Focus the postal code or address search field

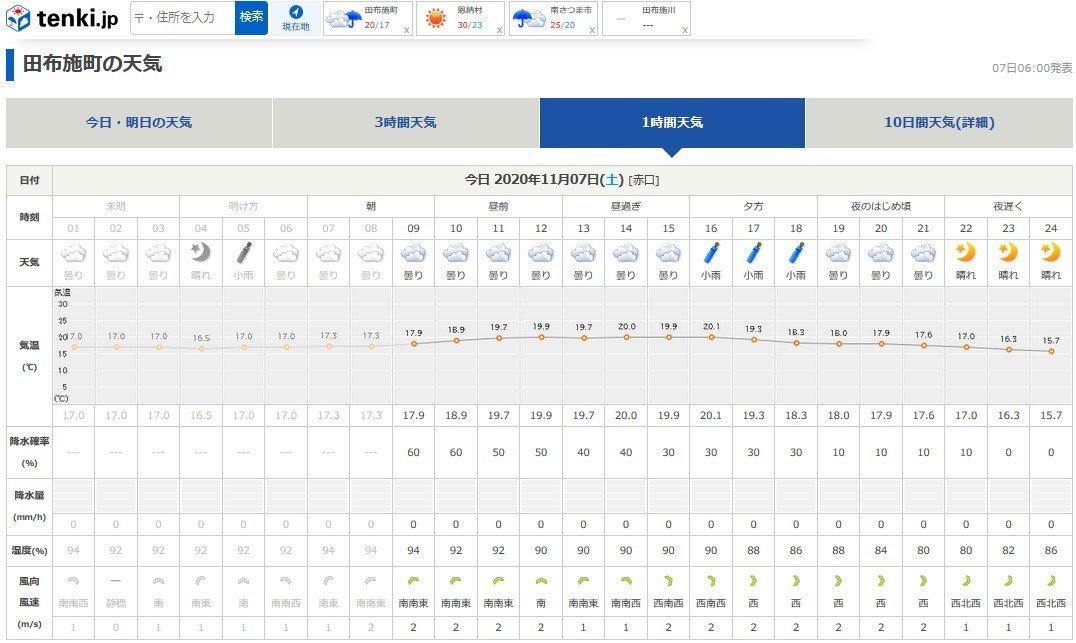(183, 18)
